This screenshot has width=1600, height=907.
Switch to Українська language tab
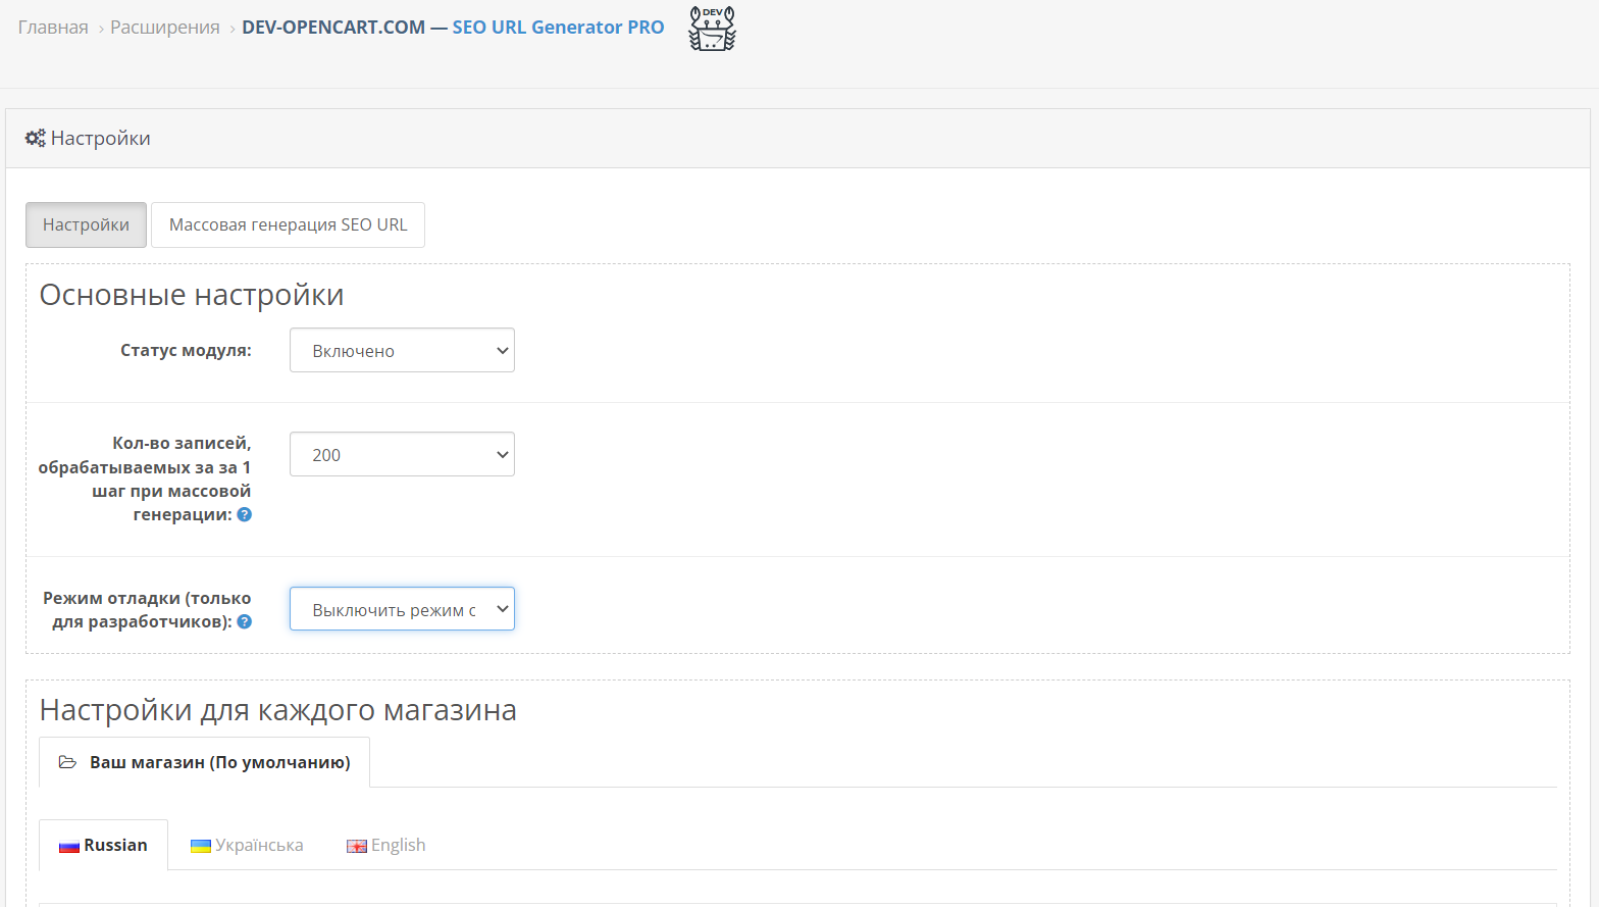tap(247, 845)
